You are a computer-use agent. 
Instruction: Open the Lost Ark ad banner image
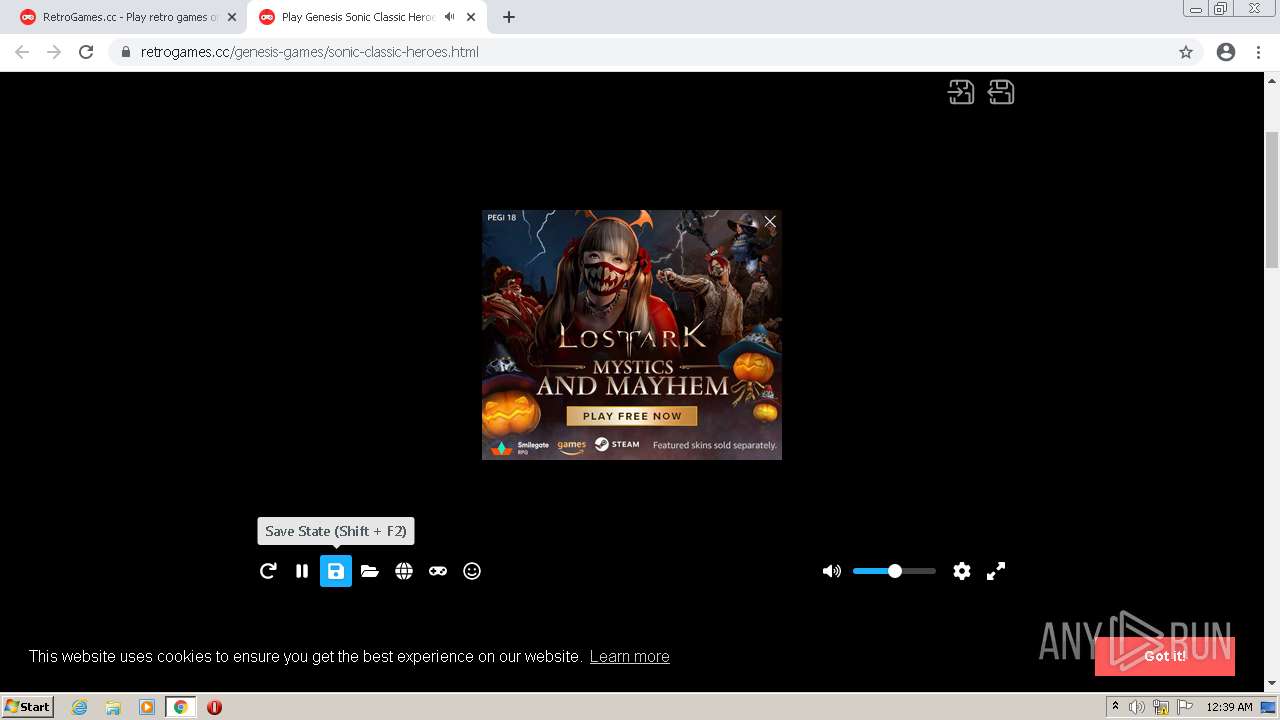(x=632, y=335)
